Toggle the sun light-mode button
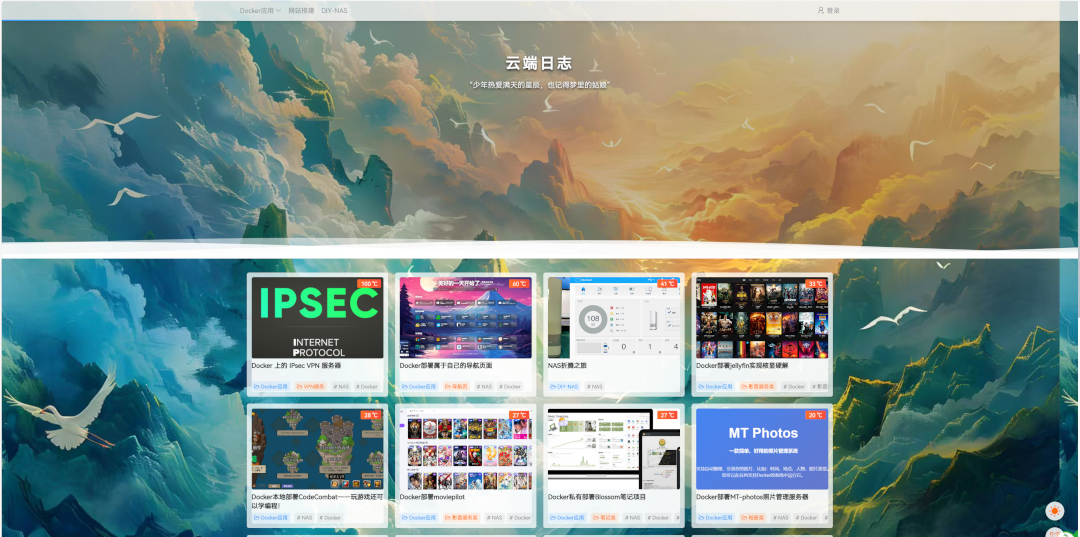The width and height of the screenshot is (1080, 537). [1055, 511]
